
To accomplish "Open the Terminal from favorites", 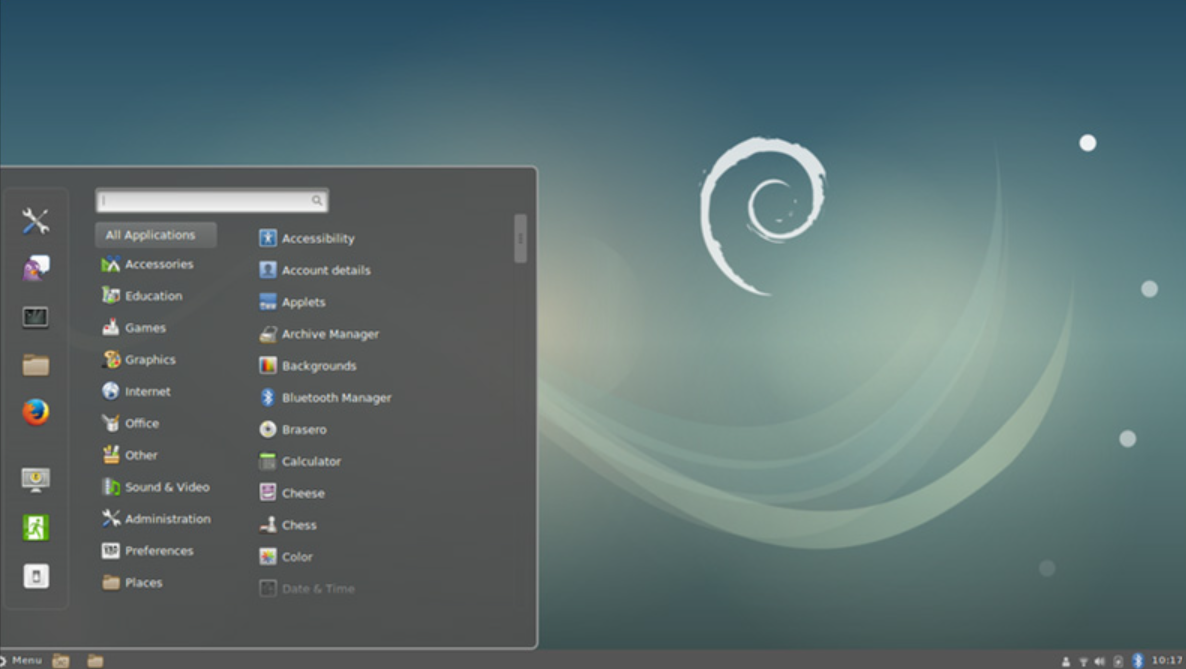I will pos(36,317).
